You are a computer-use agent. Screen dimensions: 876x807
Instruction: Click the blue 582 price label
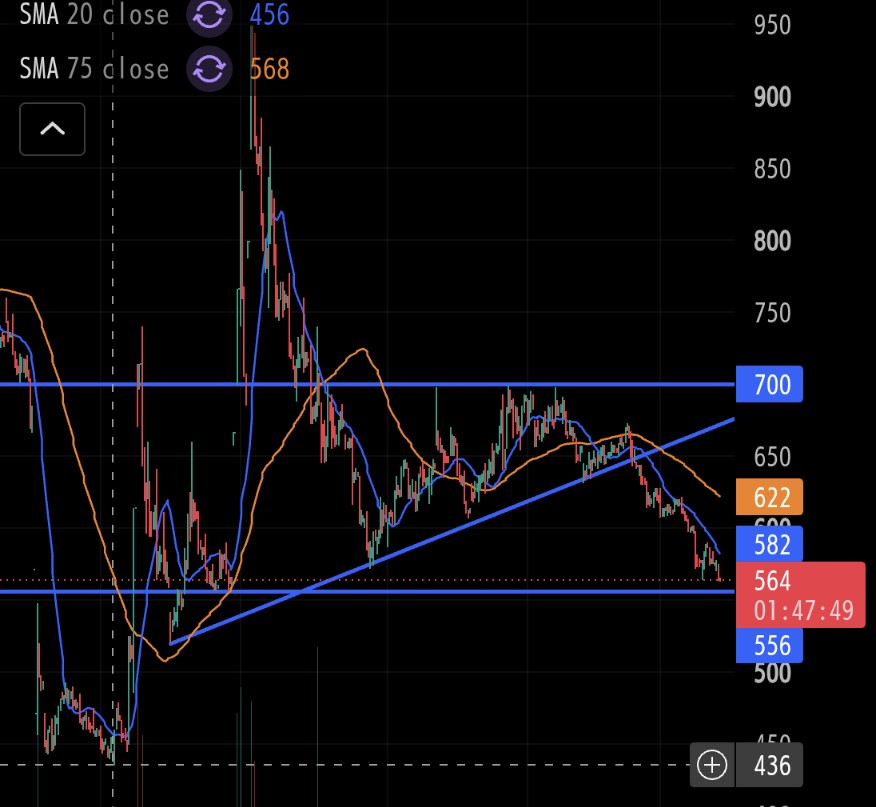point(769,544)
